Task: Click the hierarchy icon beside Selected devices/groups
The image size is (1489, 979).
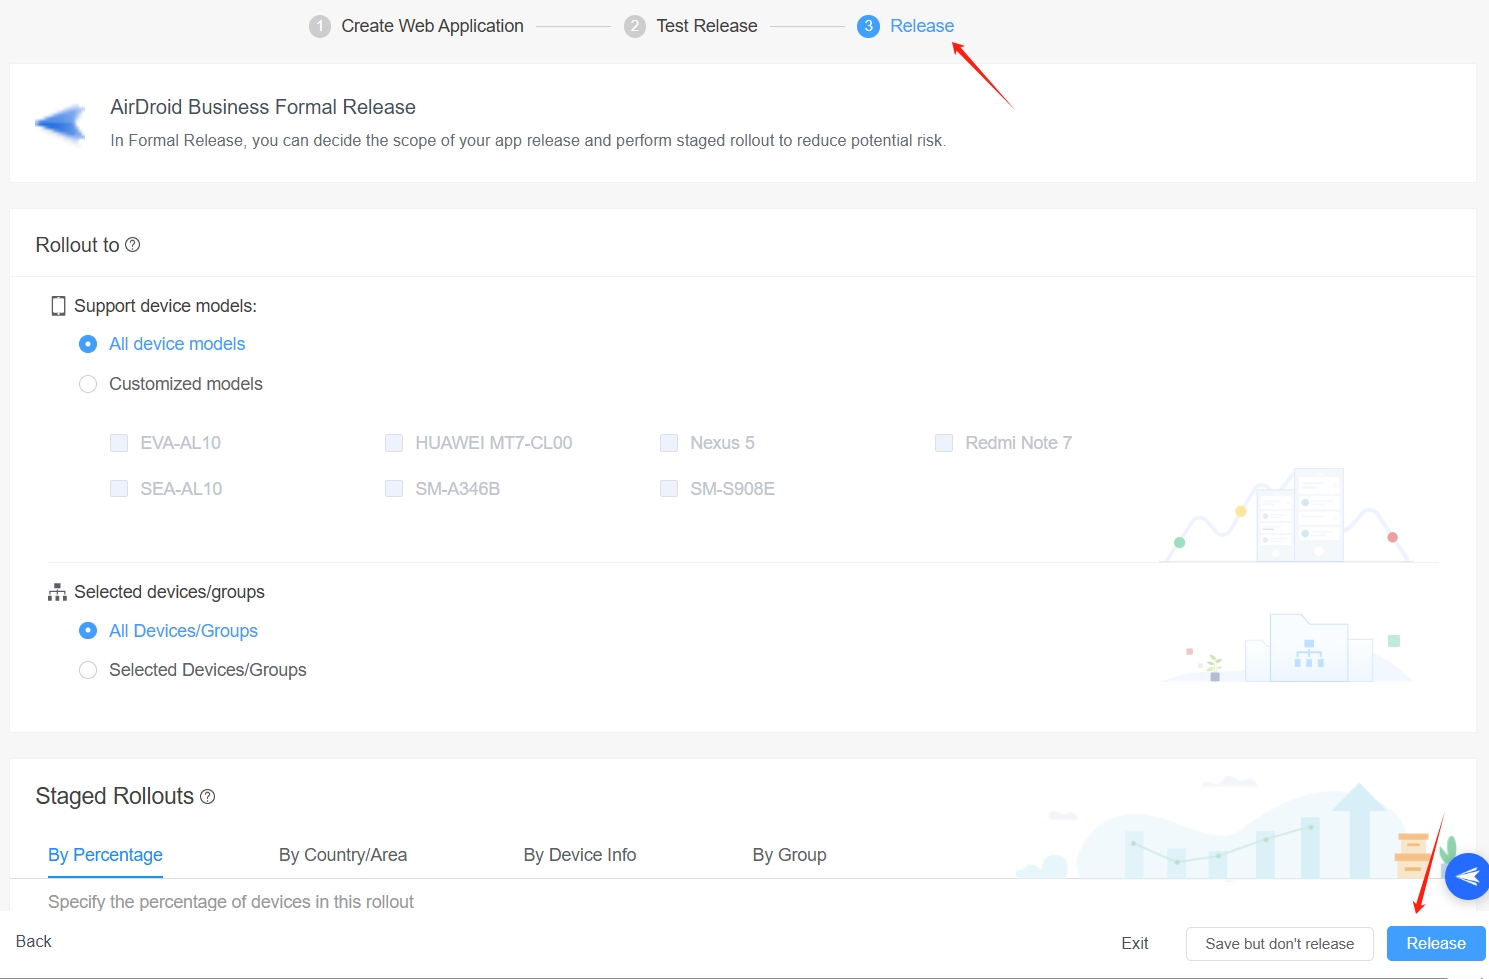Action: click(x=57, y=592)
